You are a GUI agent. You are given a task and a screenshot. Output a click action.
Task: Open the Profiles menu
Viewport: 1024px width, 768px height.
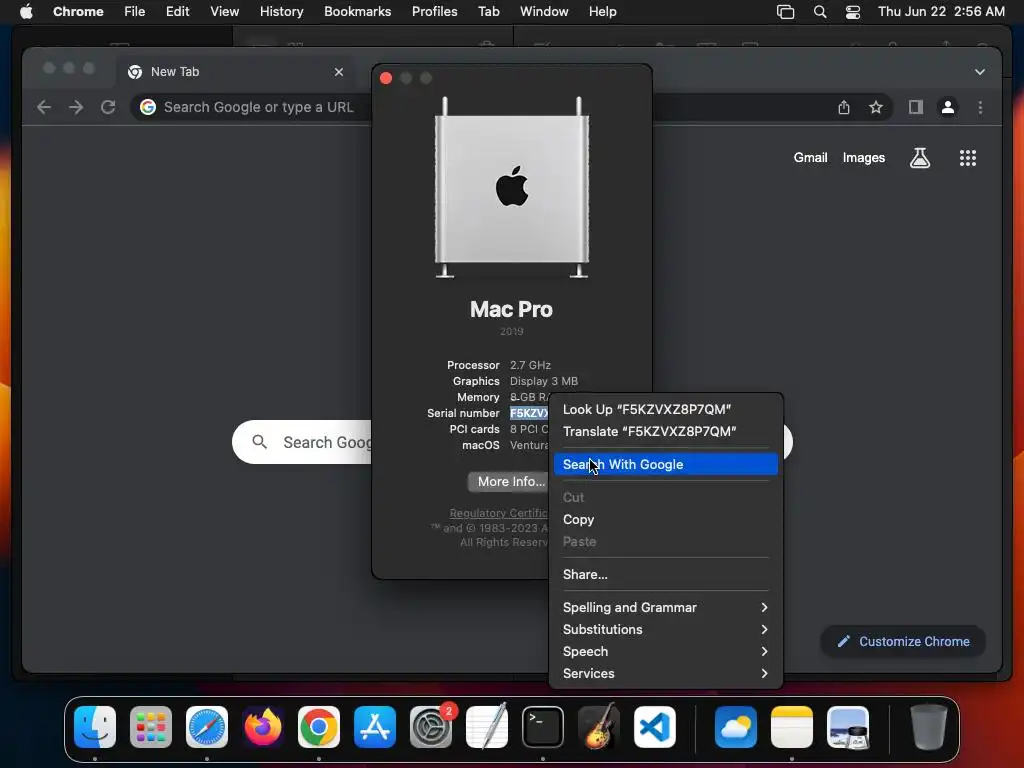point(434,12)
